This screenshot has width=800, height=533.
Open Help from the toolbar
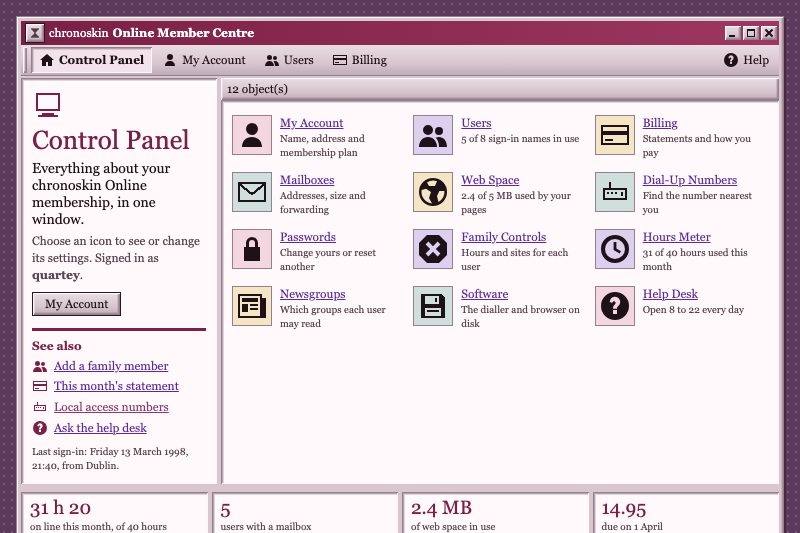tap(746, 60)
